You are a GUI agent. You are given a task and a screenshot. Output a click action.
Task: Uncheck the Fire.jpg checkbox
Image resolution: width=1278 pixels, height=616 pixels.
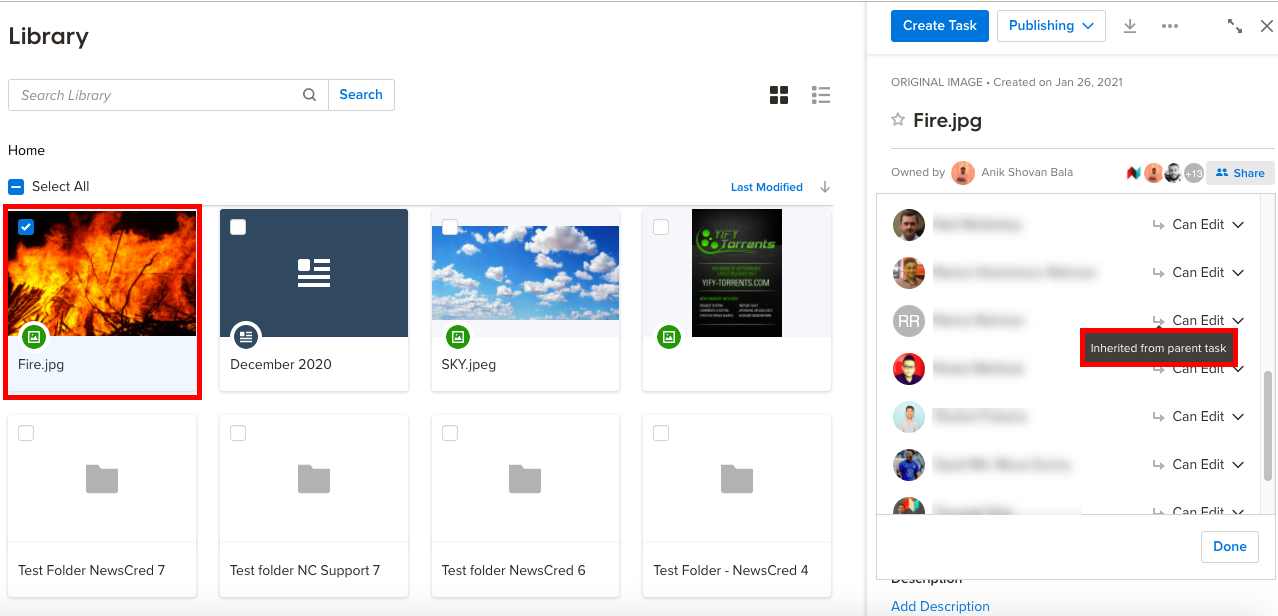tap(26, 227)
